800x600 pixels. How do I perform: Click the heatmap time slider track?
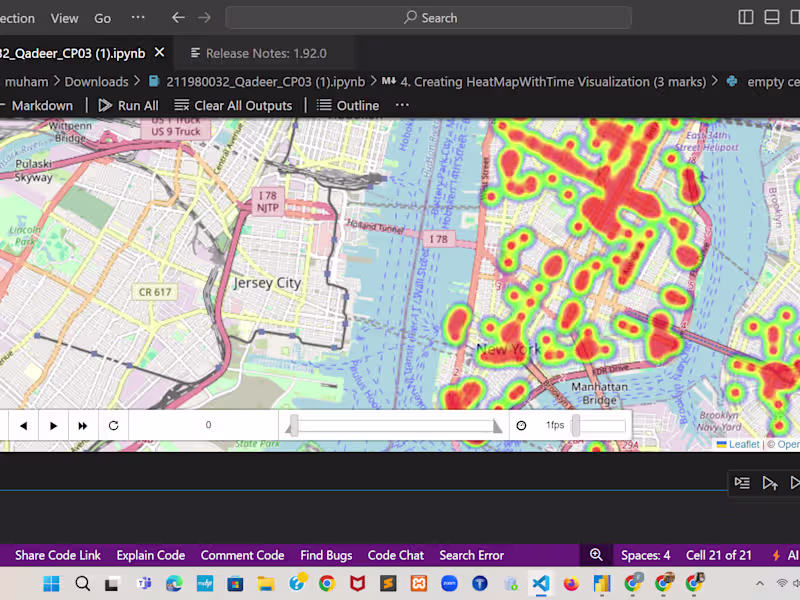(x=394, y=425)
